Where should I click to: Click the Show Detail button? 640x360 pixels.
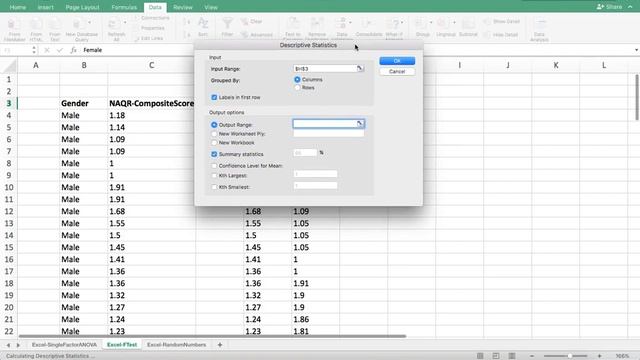point(502,21)
